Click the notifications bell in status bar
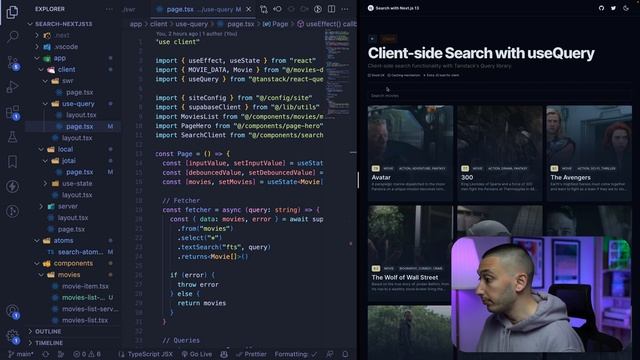The width and height of the screenshot is (640, 360). click(x=345, y=354)
